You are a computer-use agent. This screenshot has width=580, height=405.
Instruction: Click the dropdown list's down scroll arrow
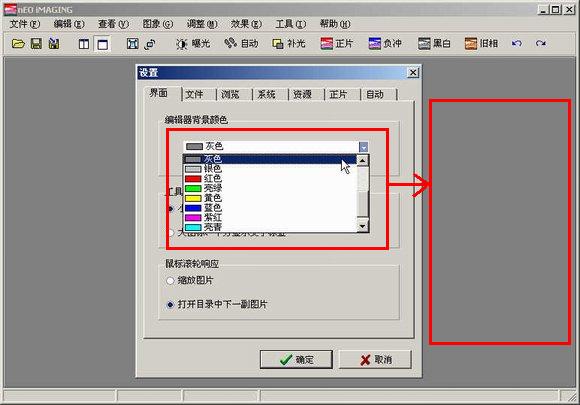(x=362, y=226)
